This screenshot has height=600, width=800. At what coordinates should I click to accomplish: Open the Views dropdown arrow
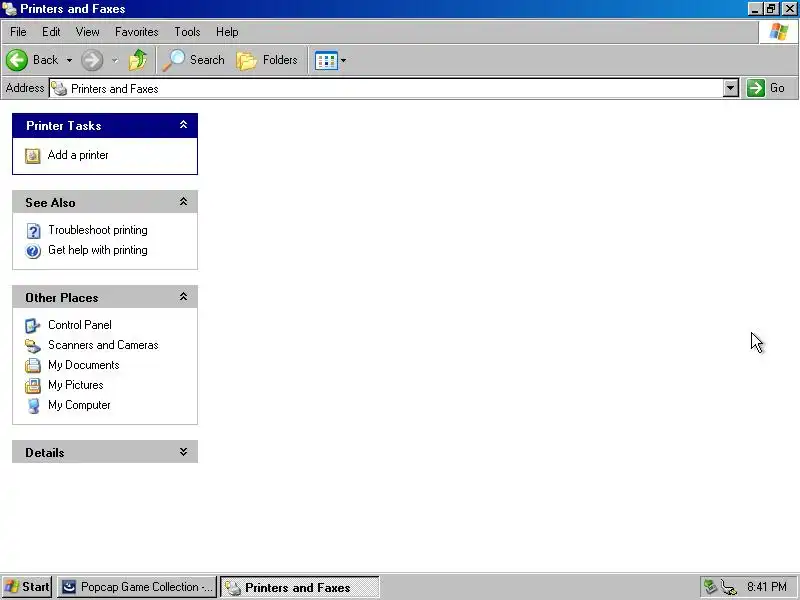point(343,60)
